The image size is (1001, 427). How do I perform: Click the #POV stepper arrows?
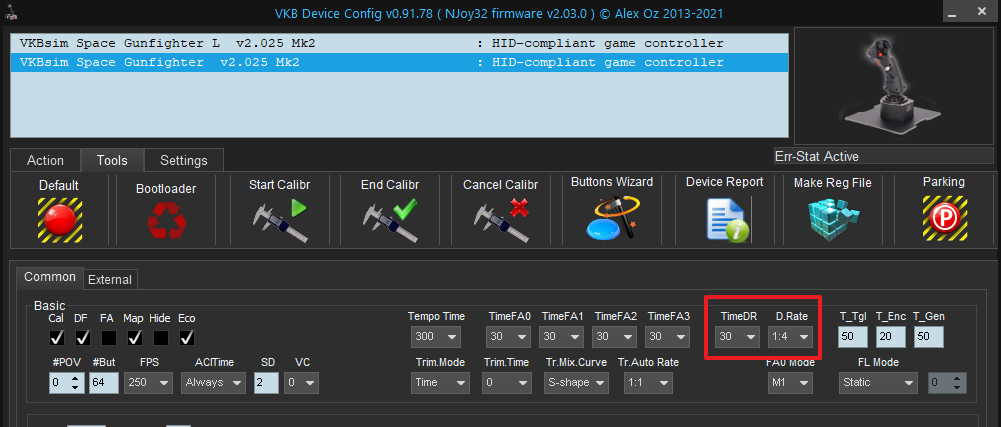(75, 382)
